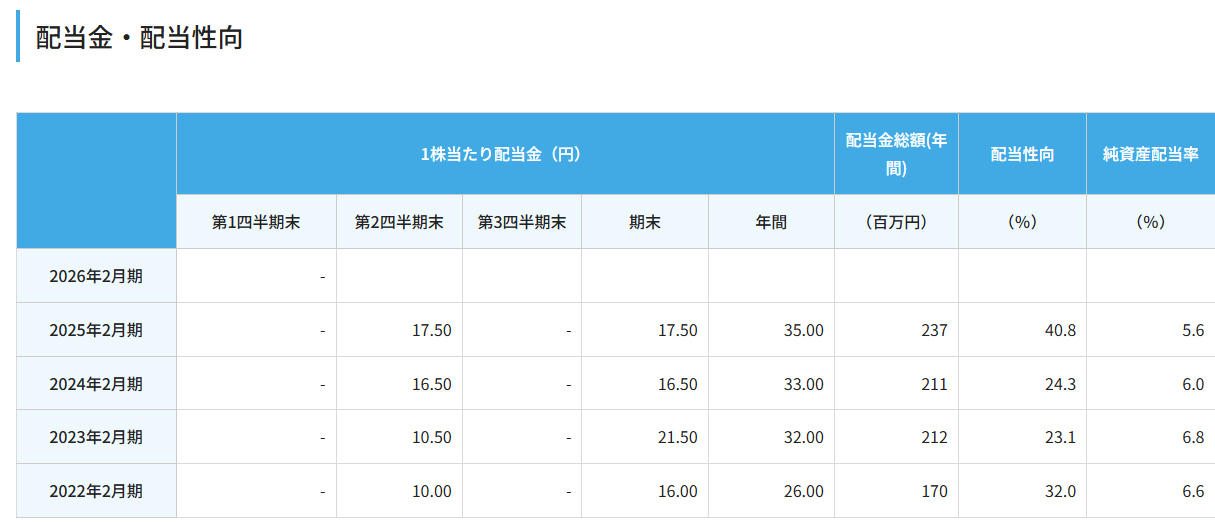The height and width of the screenshot is (522, 1215).
Task: Select the 2022年2月期 row label
Action: [96, 491]
